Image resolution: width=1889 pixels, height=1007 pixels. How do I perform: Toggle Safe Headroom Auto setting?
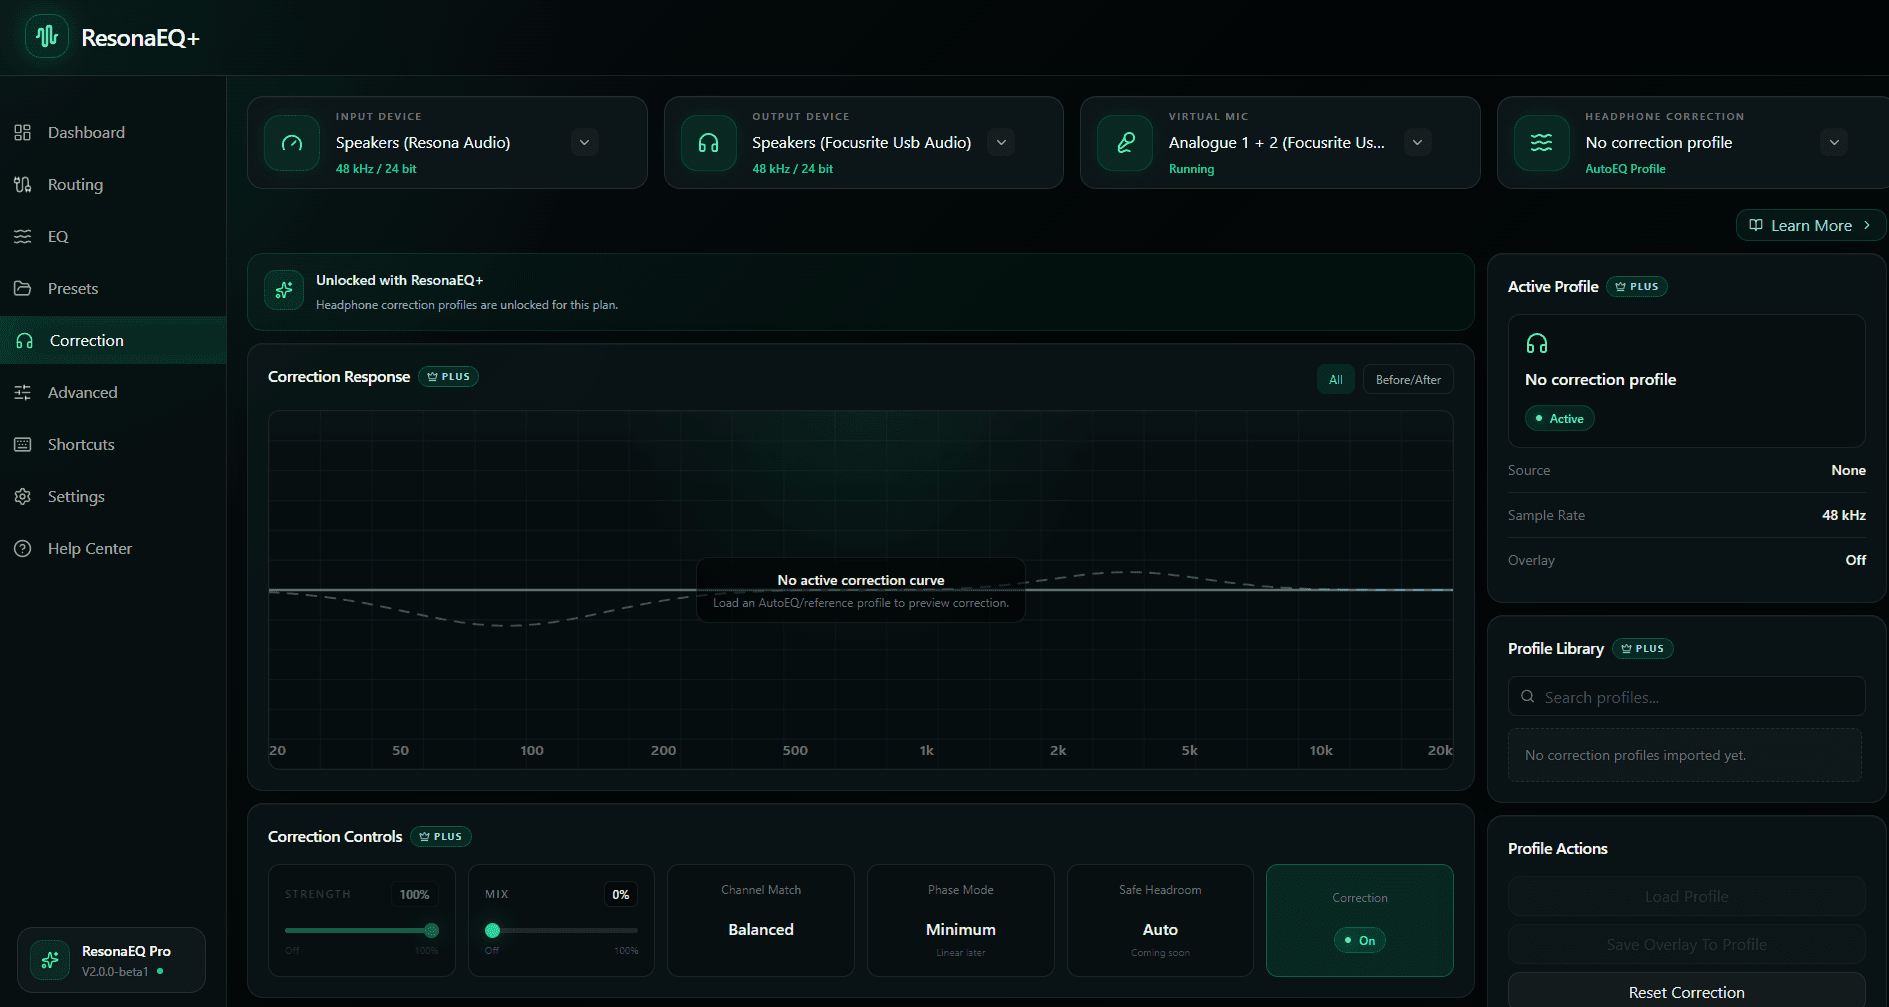tap(1160, 920)
